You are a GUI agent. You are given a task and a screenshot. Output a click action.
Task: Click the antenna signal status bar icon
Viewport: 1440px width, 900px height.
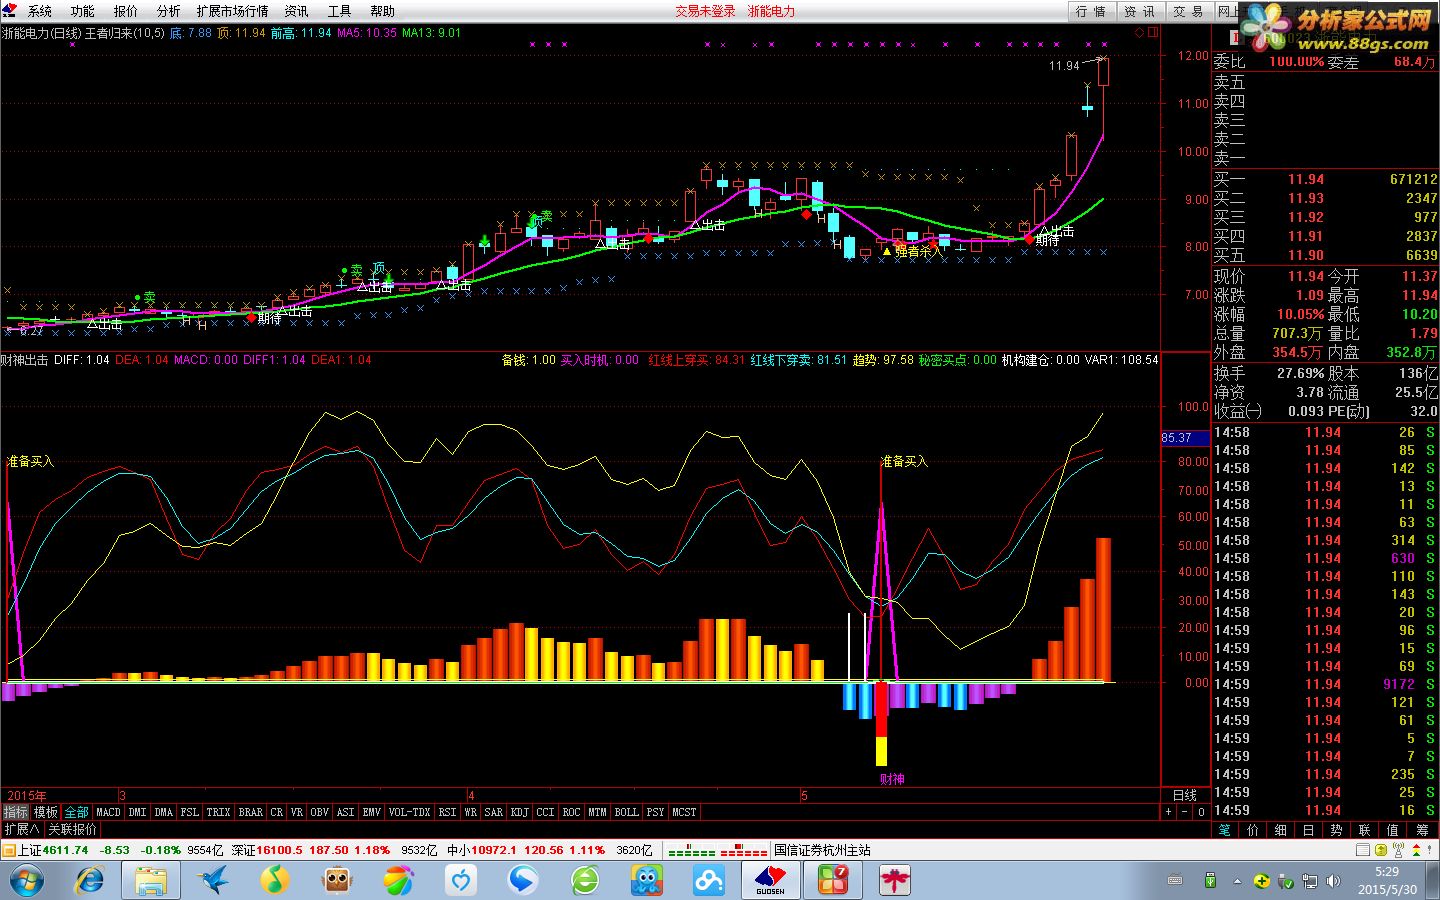[x=1398, y=850]
